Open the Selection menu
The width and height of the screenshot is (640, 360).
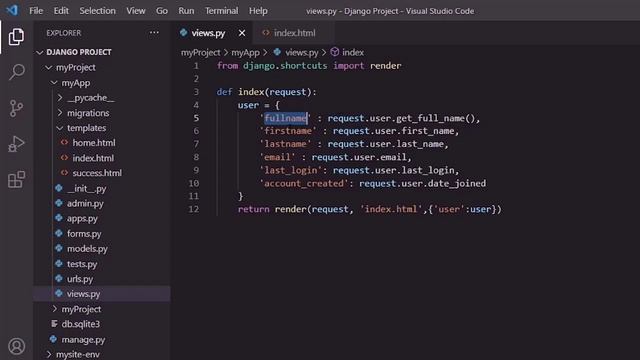click(x=98, y=11)
